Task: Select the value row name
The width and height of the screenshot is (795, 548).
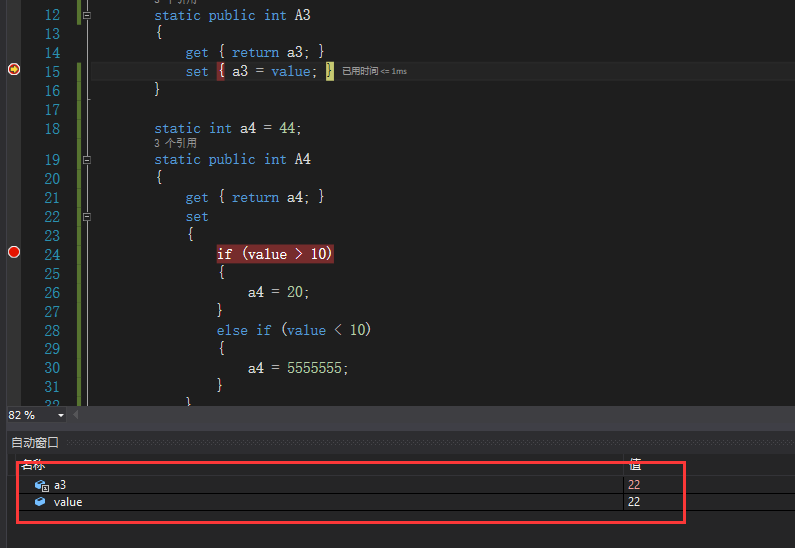Action: tap(68, 502)
